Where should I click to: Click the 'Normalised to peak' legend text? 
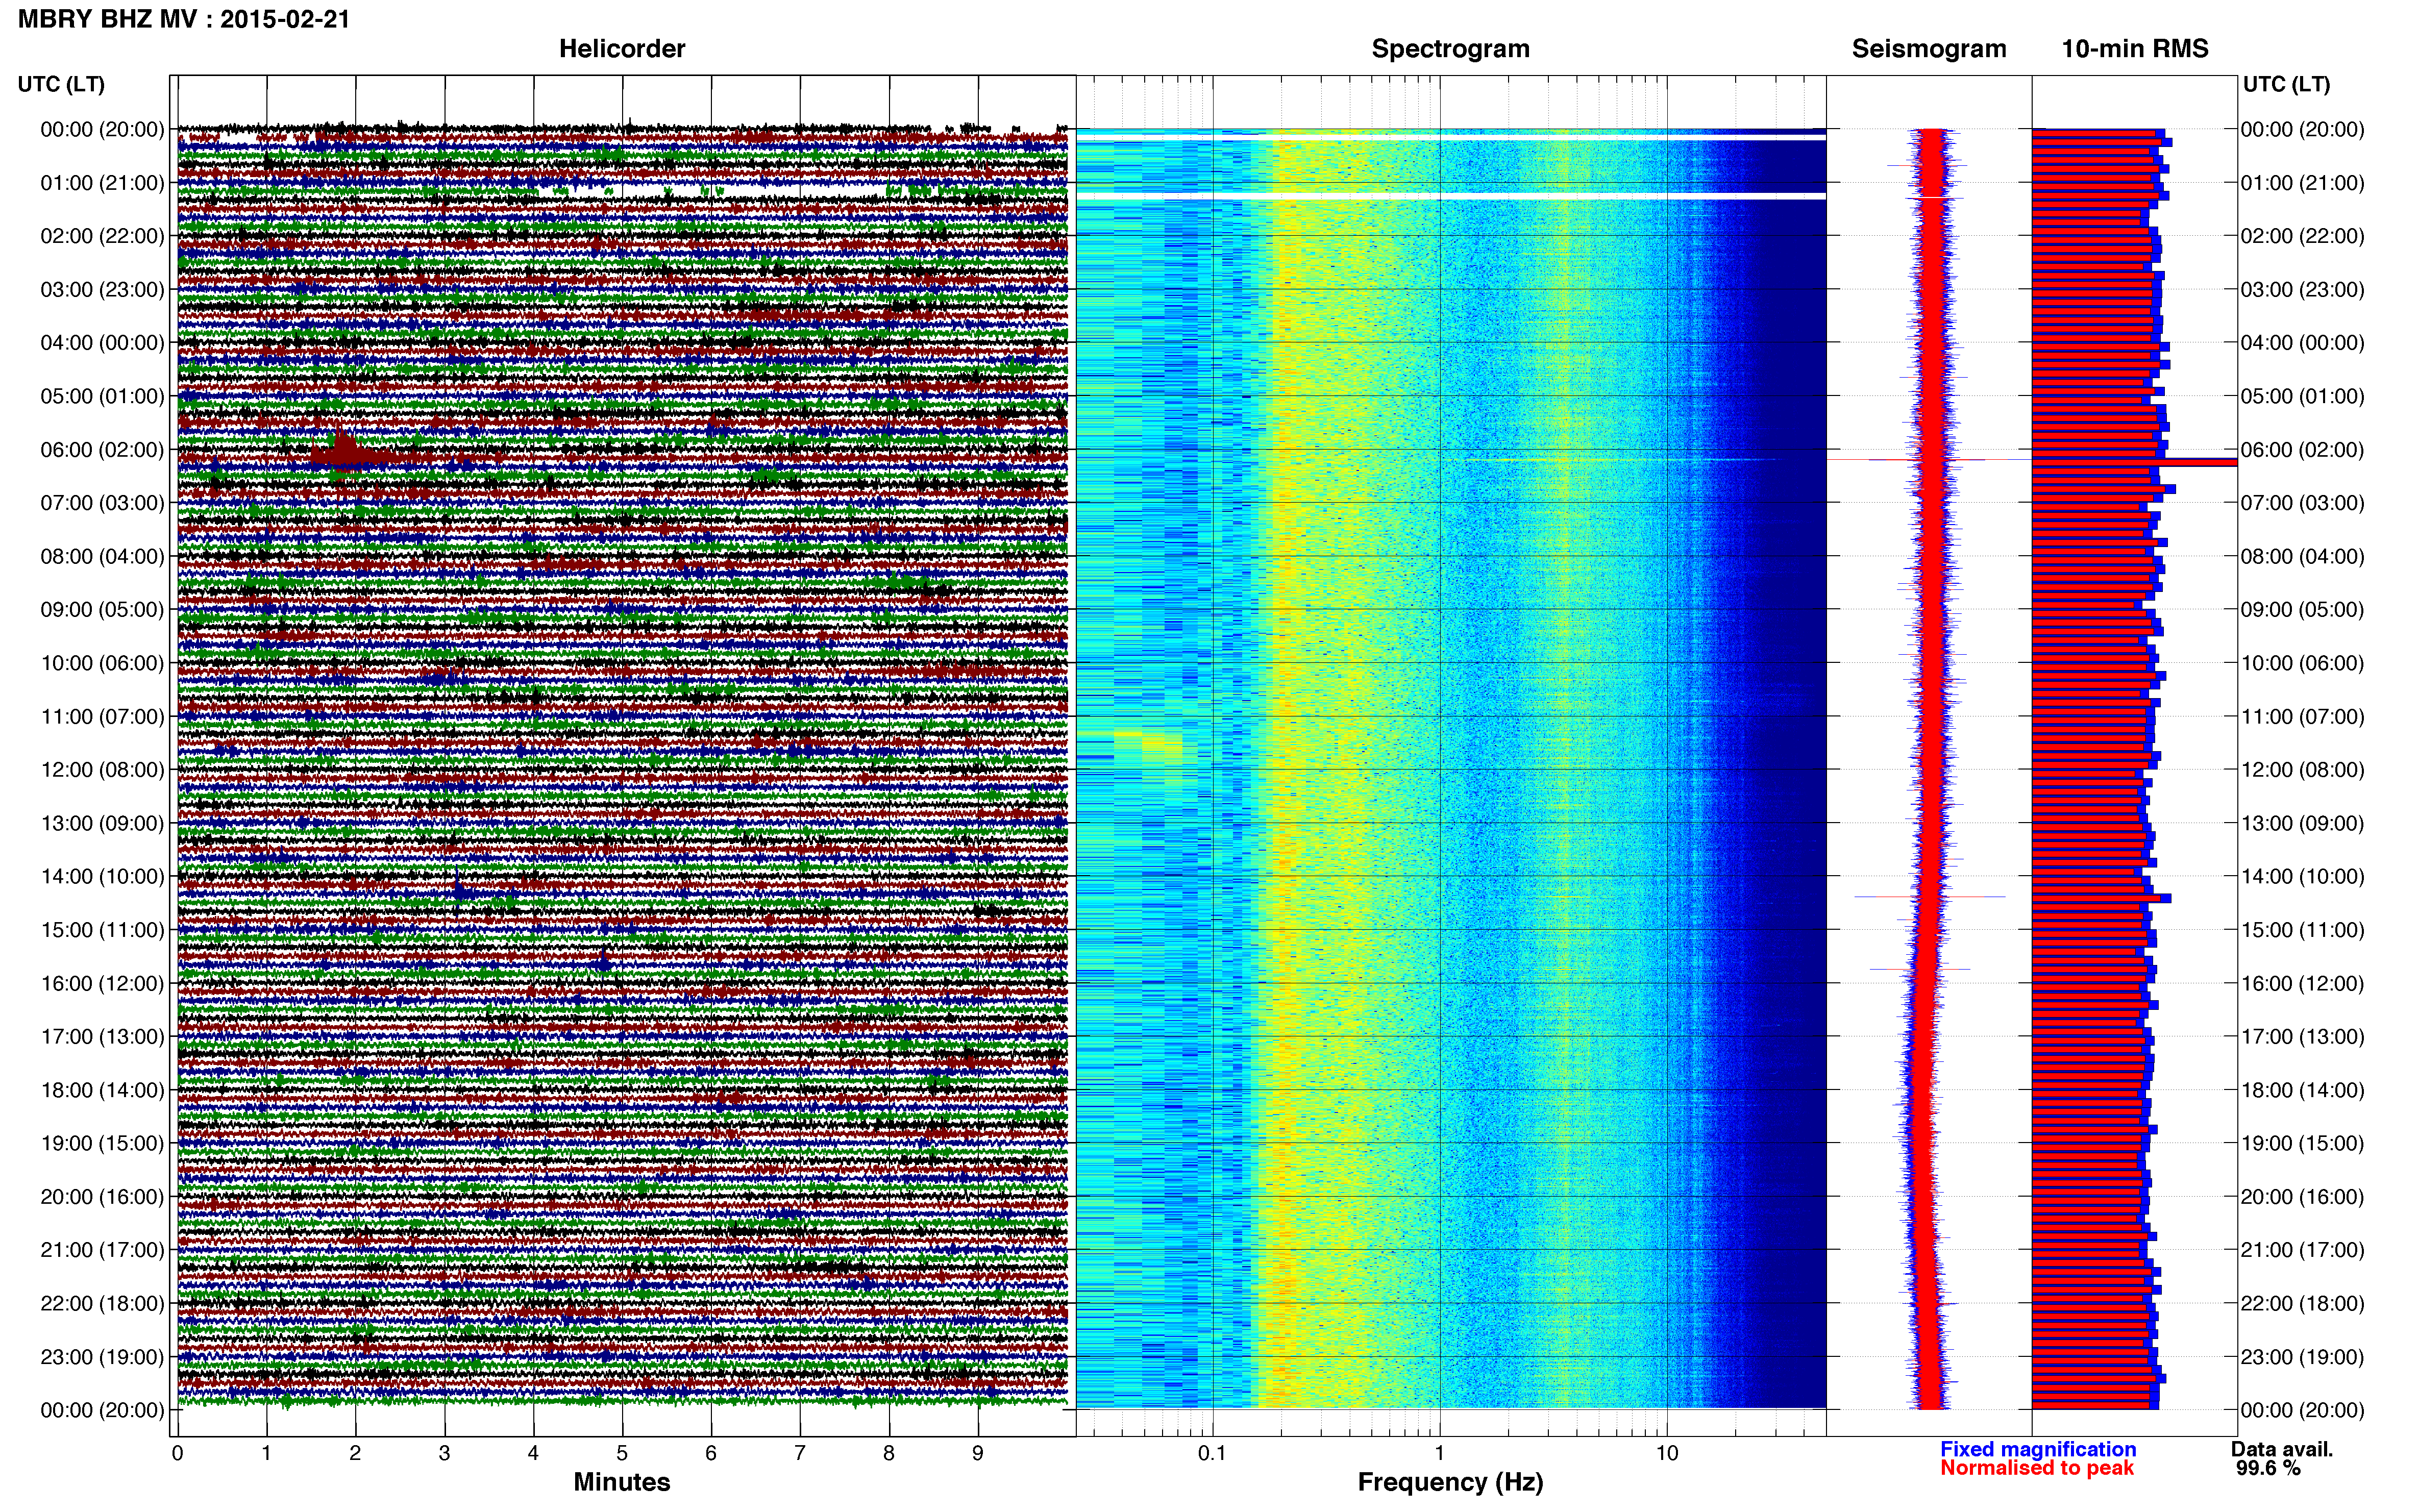pyautogui.click(x=2037, y=1468)
